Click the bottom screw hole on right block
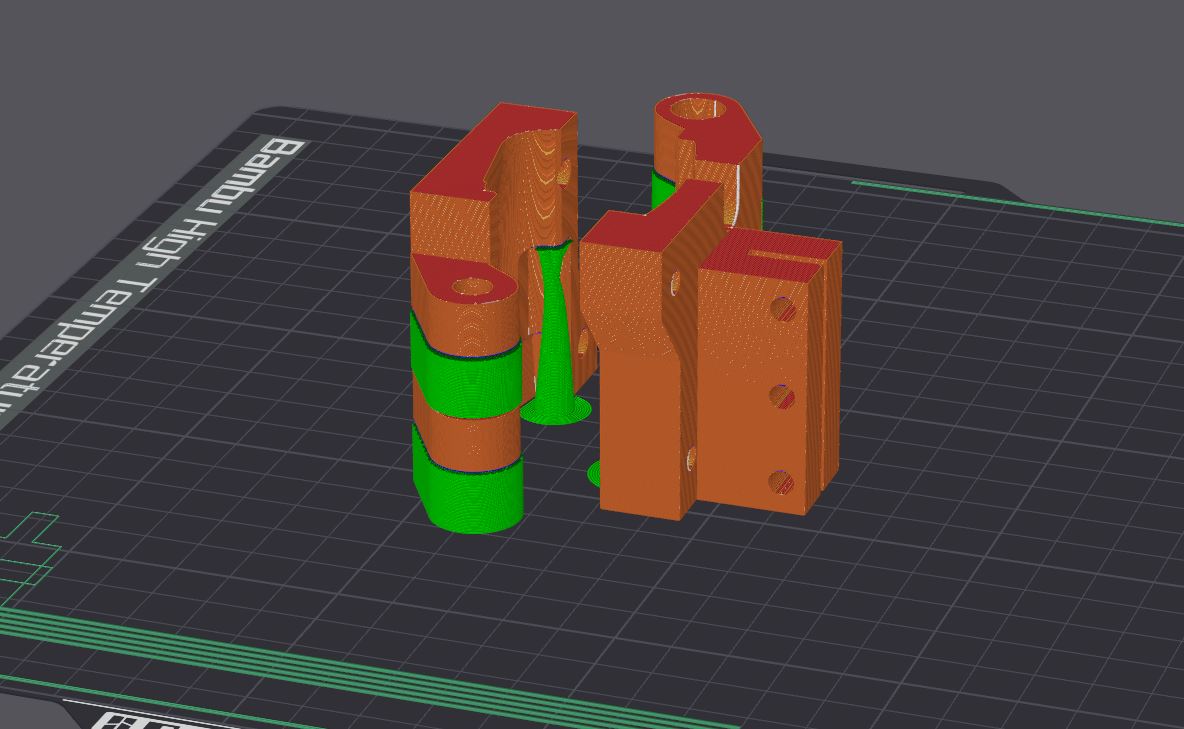Image resolution: width=1184 pixels, height=729 pixels. pyautogui.click(x=781, y=483)
